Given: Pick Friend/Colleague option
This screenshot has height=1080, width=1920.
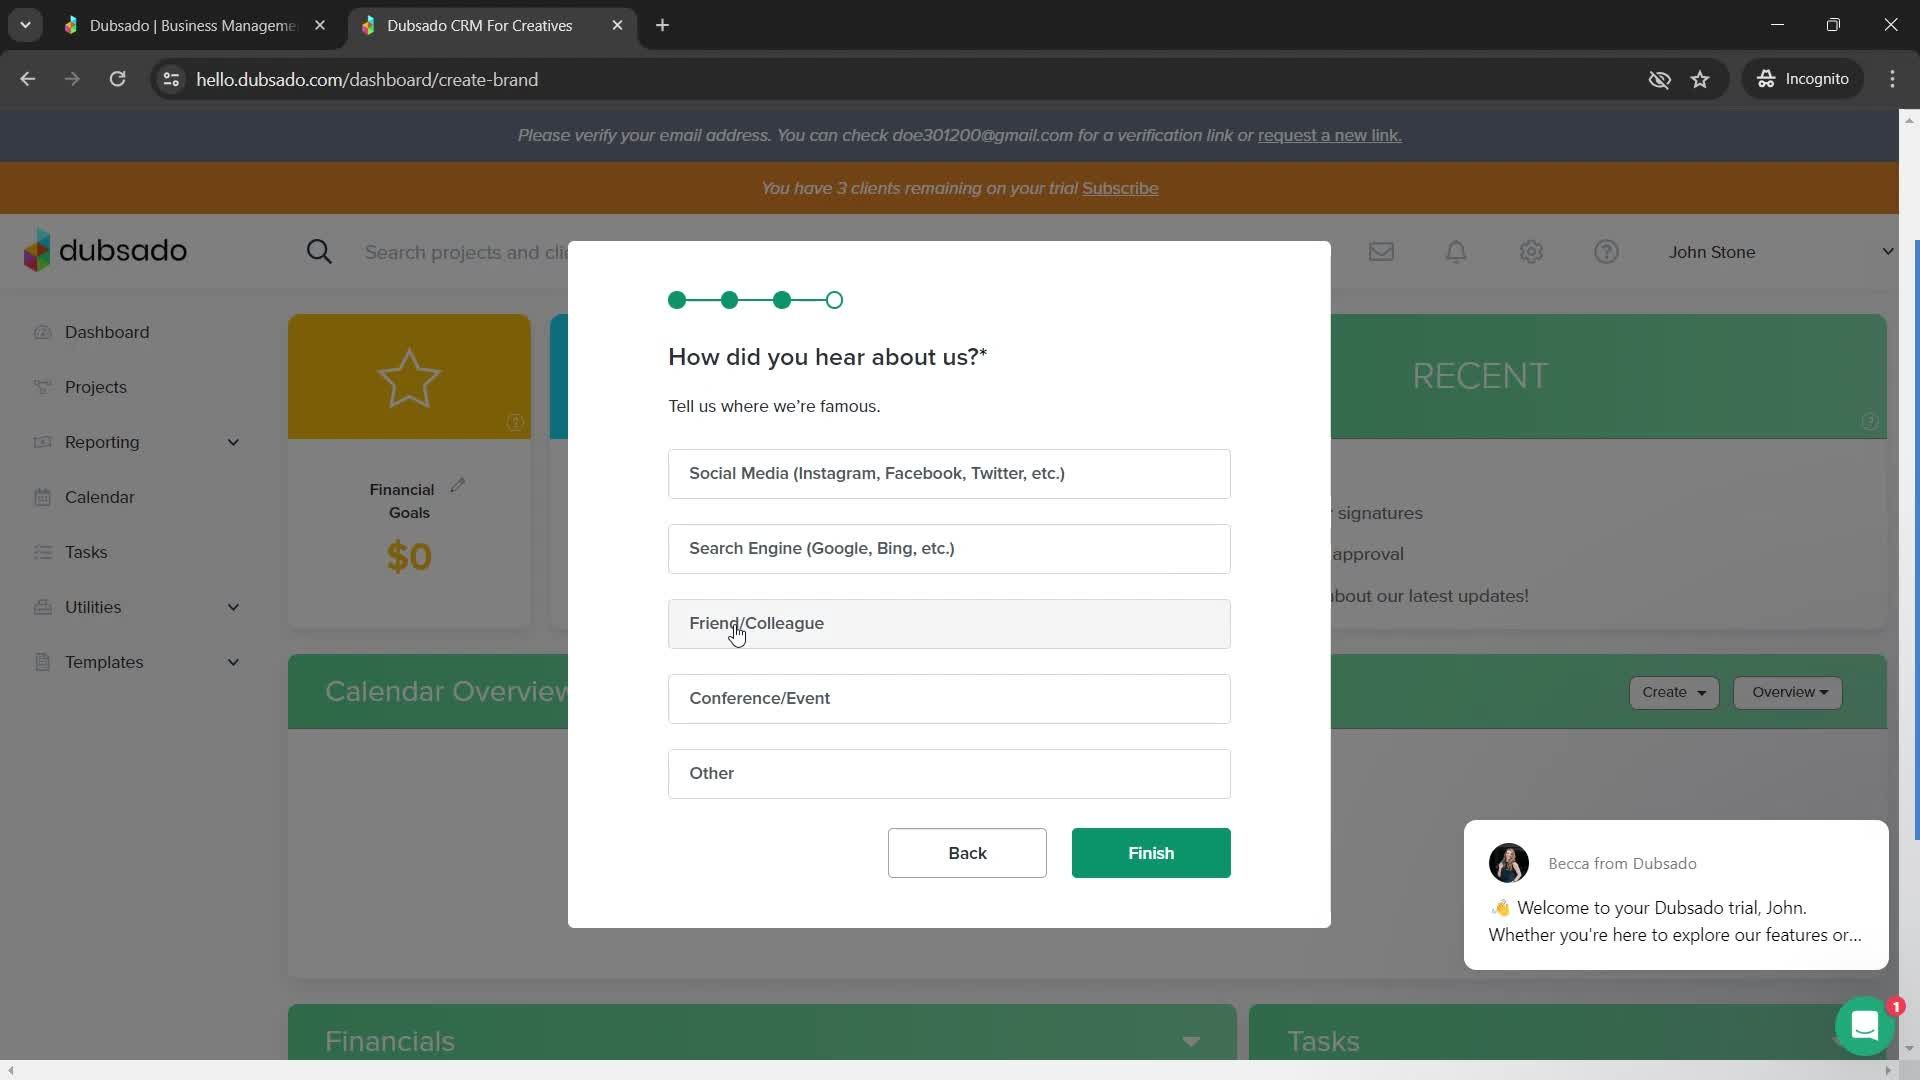Looking at the screenshot, I should 949,624.
